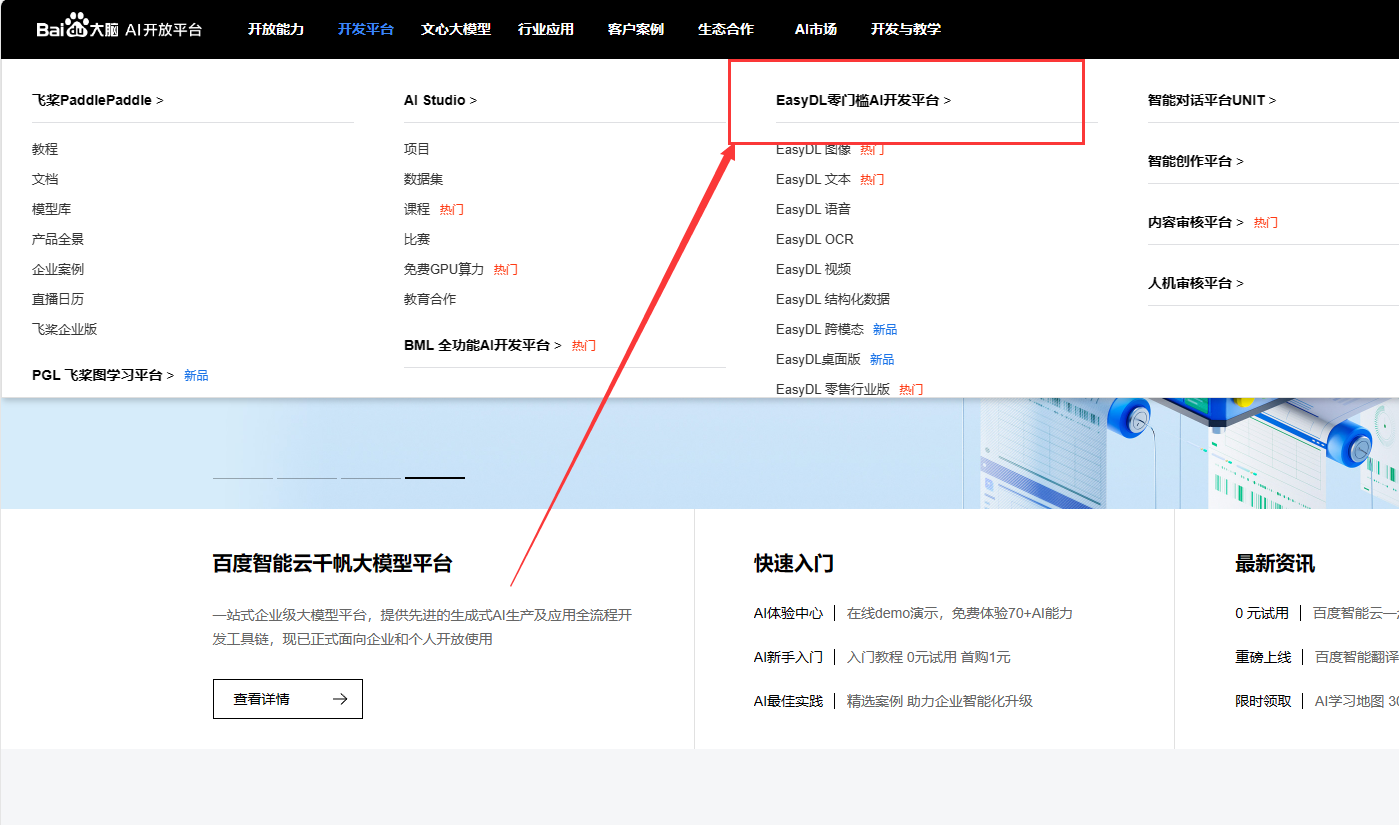Select the third carousel slide indicator
This screenshot has width=1399, height=825.
(x=371, y=478)
